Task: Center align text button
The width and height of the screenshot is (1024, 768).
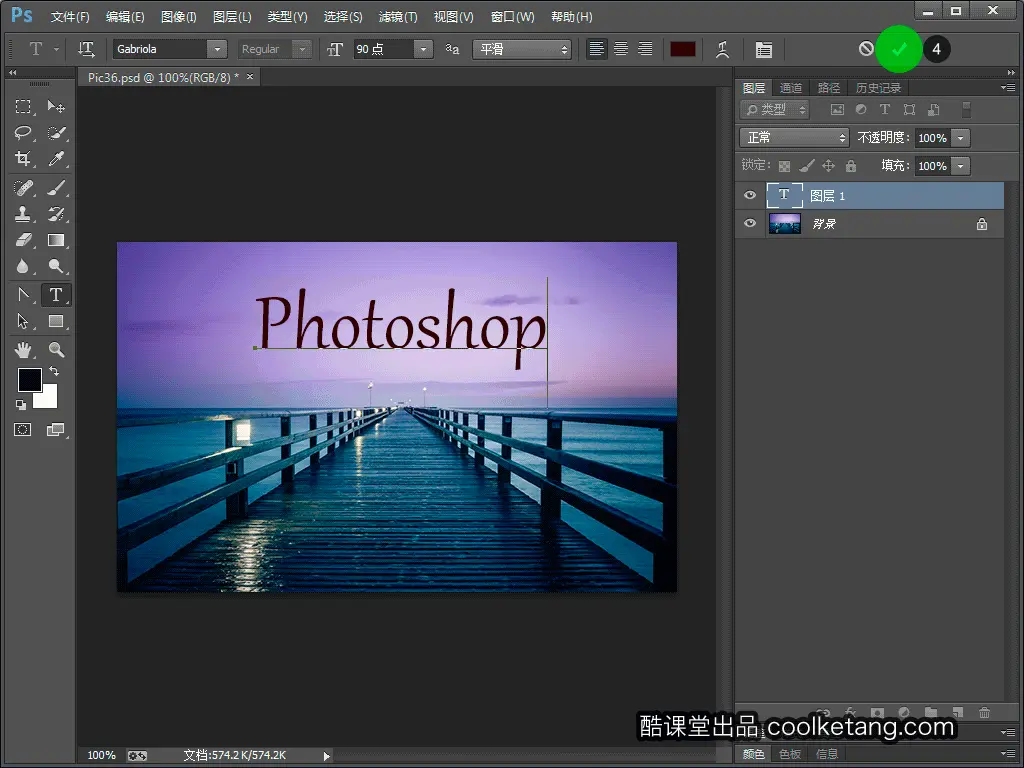Action: click(621, 49)
